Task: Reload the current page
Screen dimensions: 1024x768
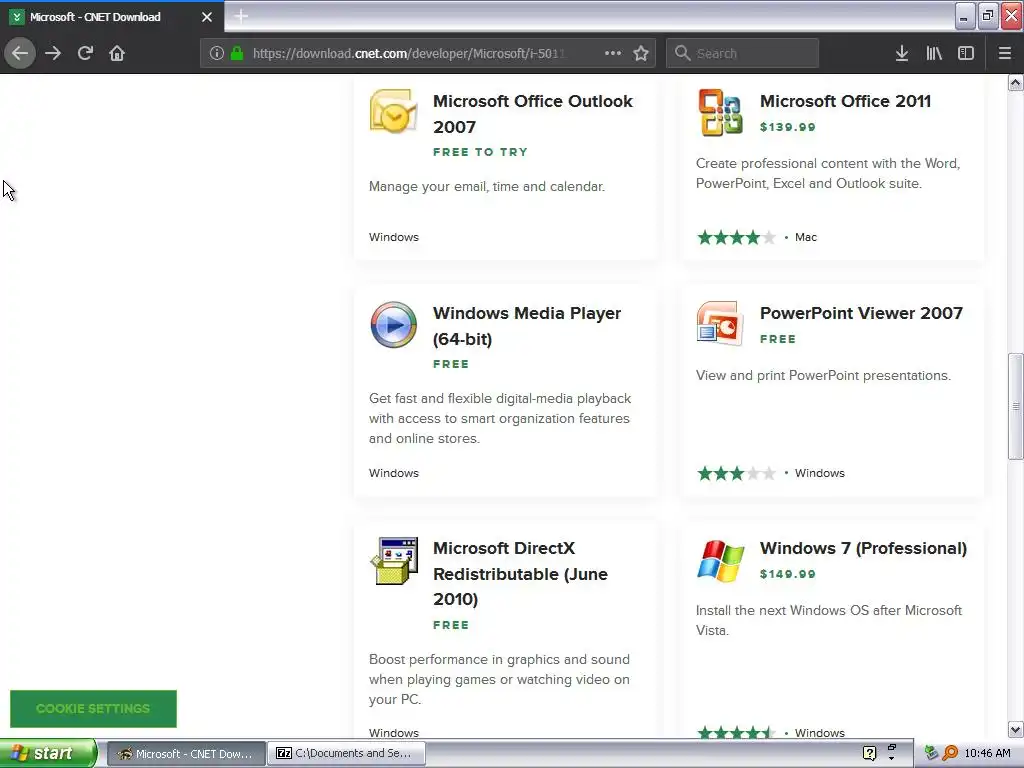Action: pos(85,53)
